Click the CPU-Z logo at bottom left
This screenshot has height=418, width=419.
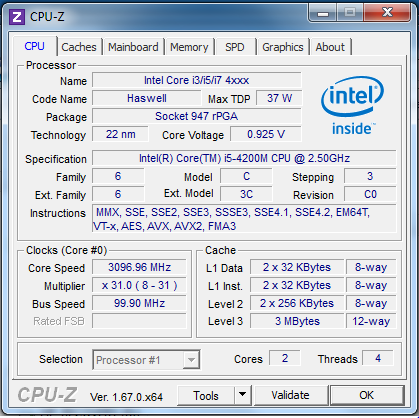pos(47,395)
